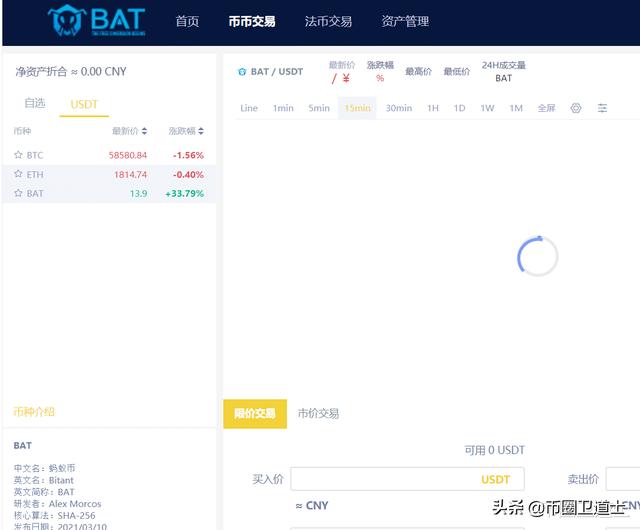Open the 首页 home menu
Image resolution: width=640 pixels, height=530 pixels.
(187, 21)
